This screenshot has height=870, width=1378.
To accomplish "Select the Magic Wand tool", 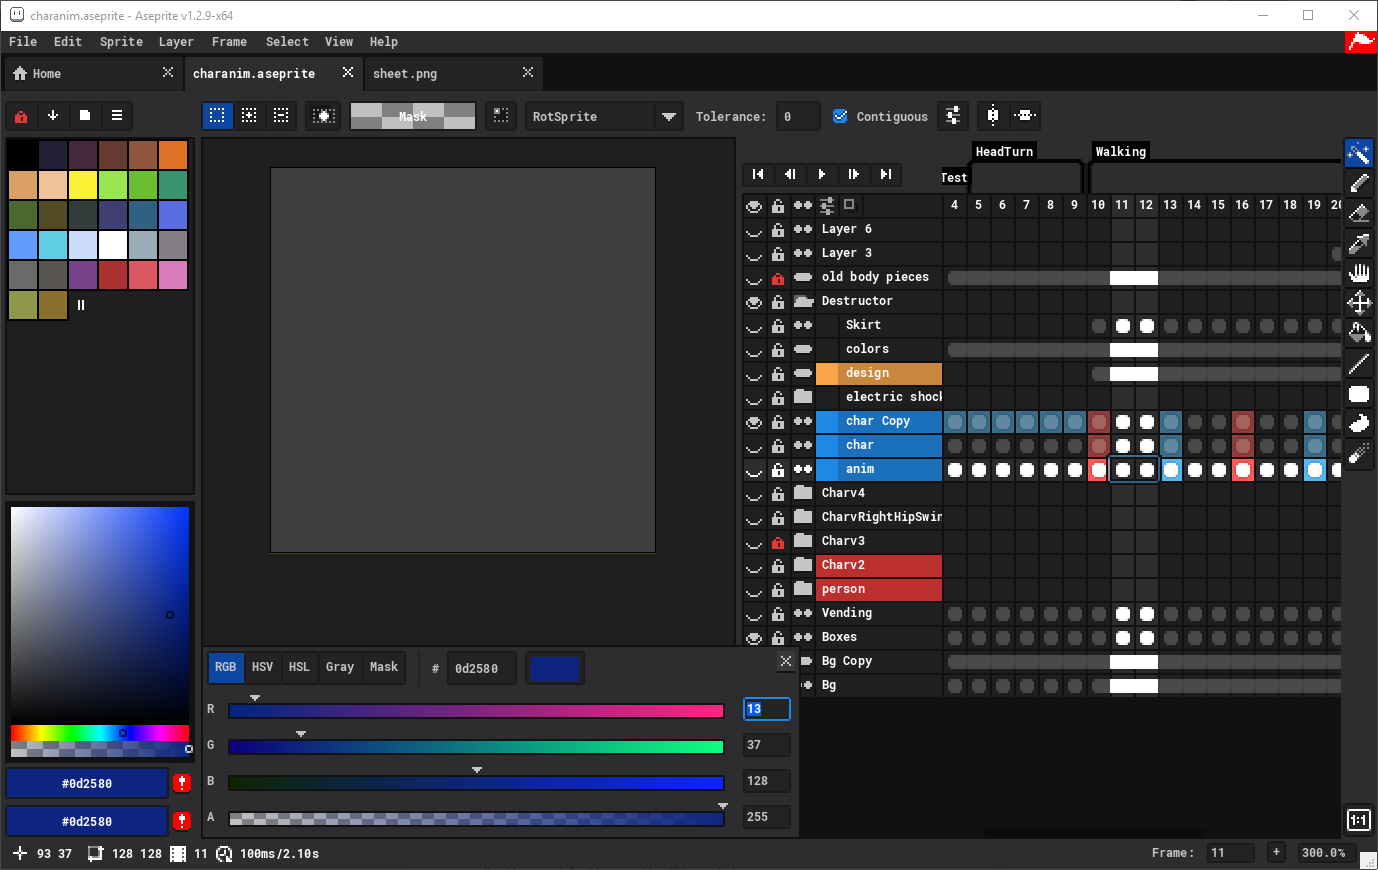I will [1359, 153].
